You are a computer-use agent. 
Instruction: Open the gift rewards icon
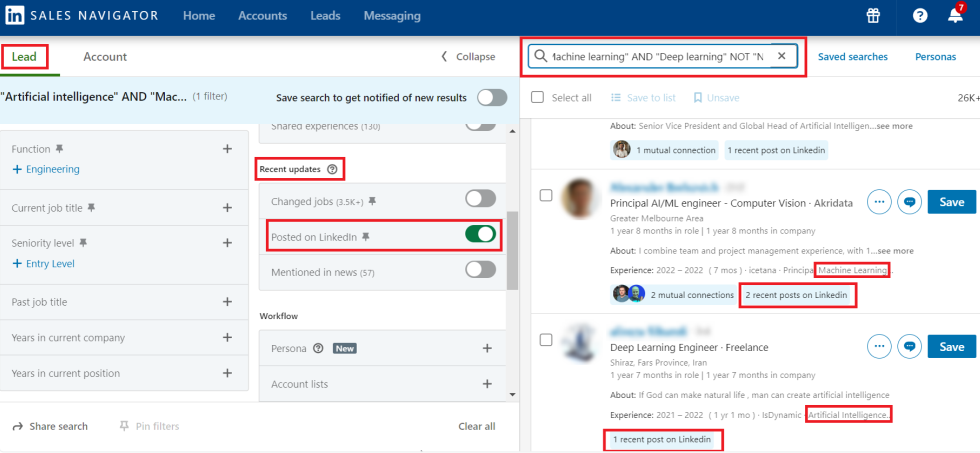click(873, 16)
